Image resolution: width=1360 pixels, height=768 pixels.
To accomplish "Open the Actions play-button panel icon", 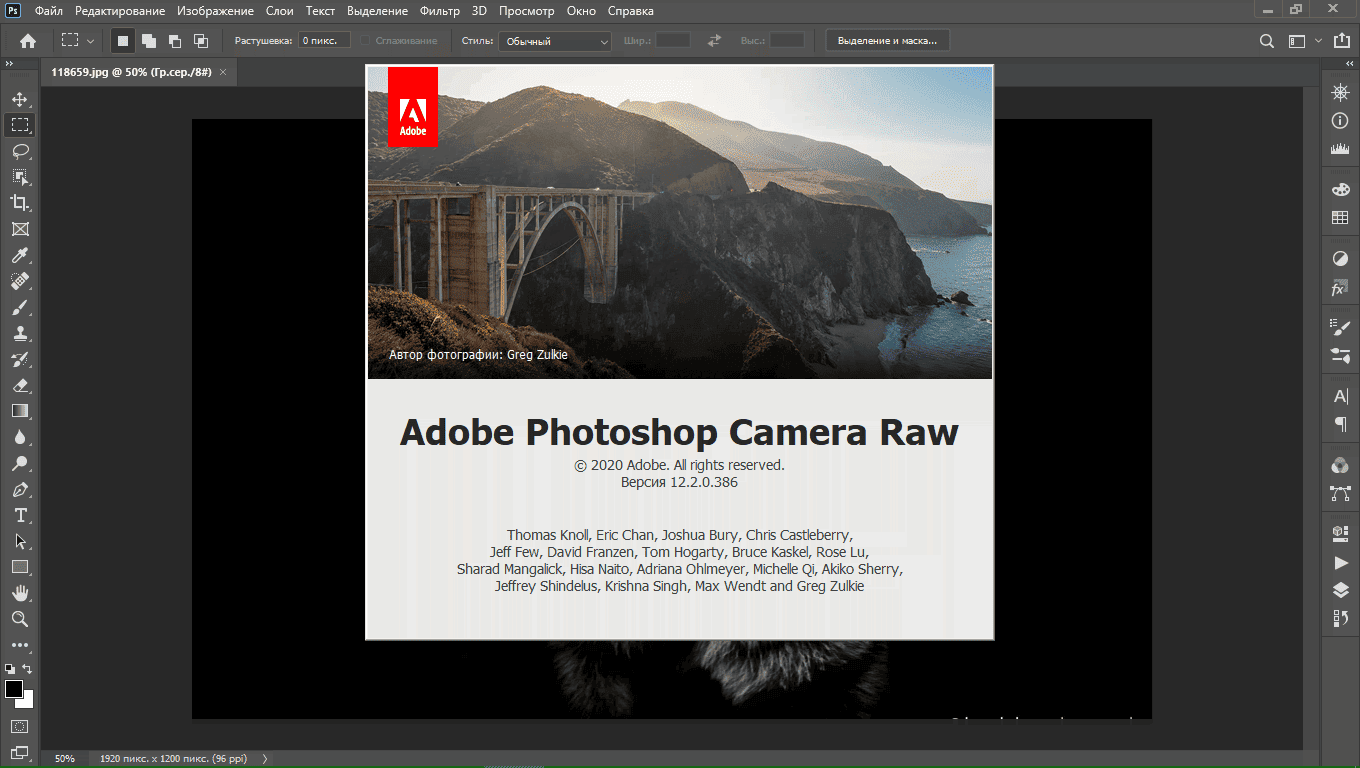I will point(1340,563).
